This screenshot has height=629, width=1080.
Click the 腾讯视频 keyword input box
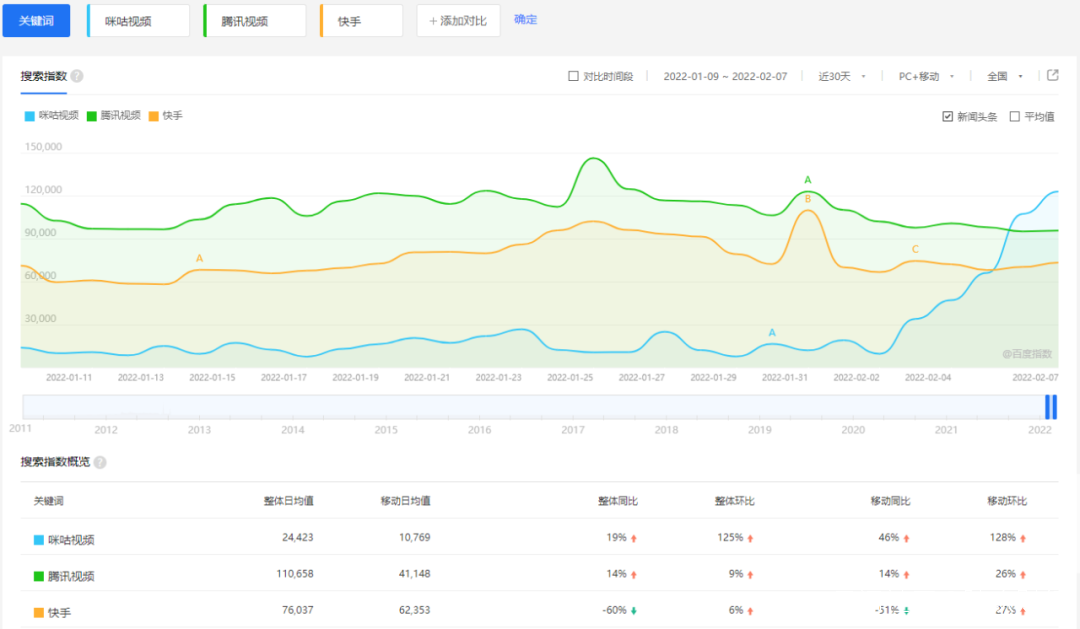click(255, 21)
